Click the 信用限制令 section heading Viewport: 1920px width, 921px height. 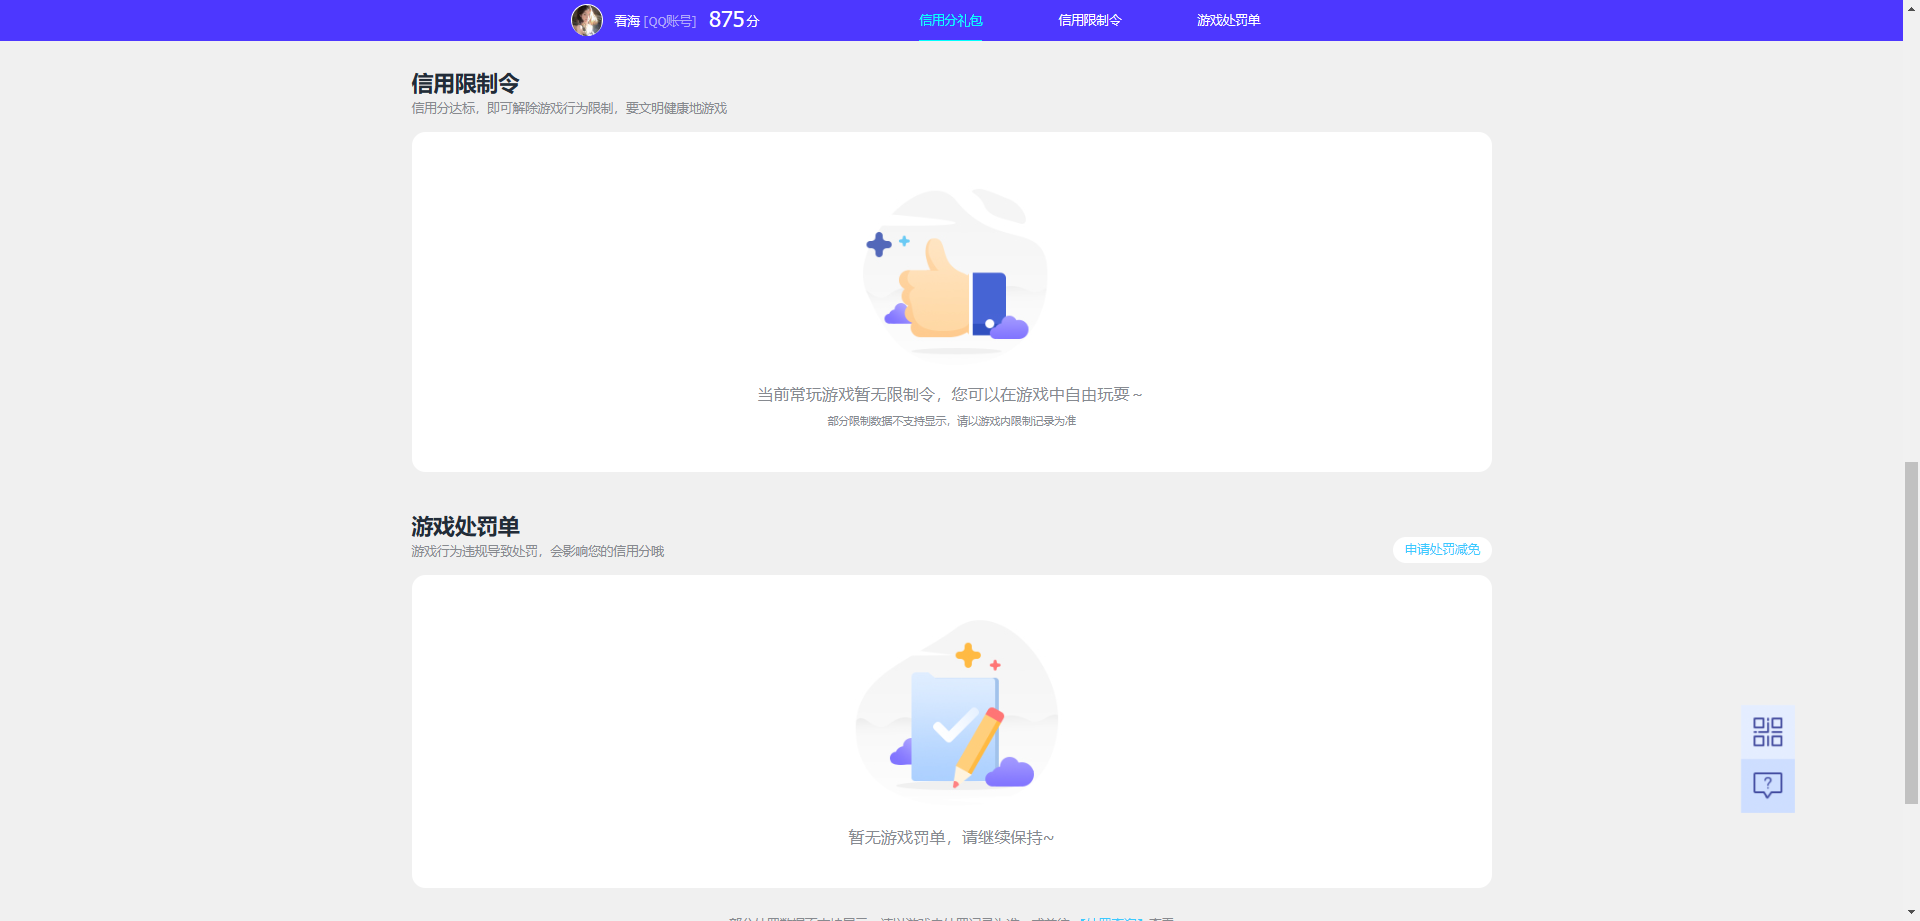coord(465,83)
